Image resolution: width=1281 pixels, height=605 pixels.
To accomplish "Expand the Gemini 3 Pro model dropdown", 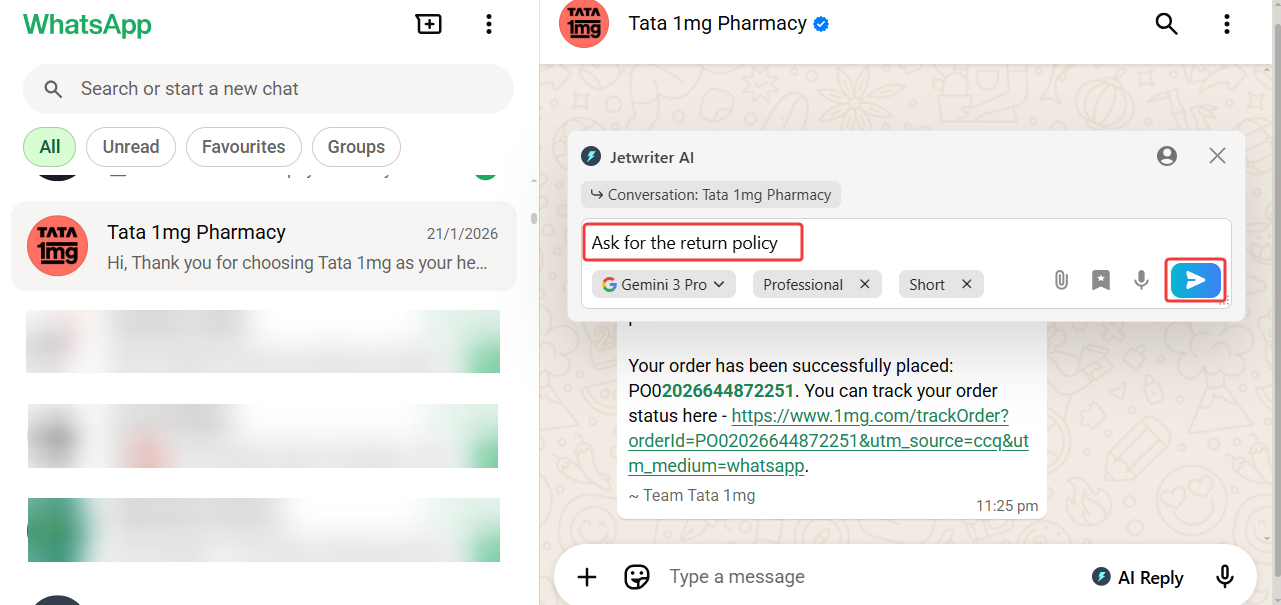I will (x=664, y=284).
